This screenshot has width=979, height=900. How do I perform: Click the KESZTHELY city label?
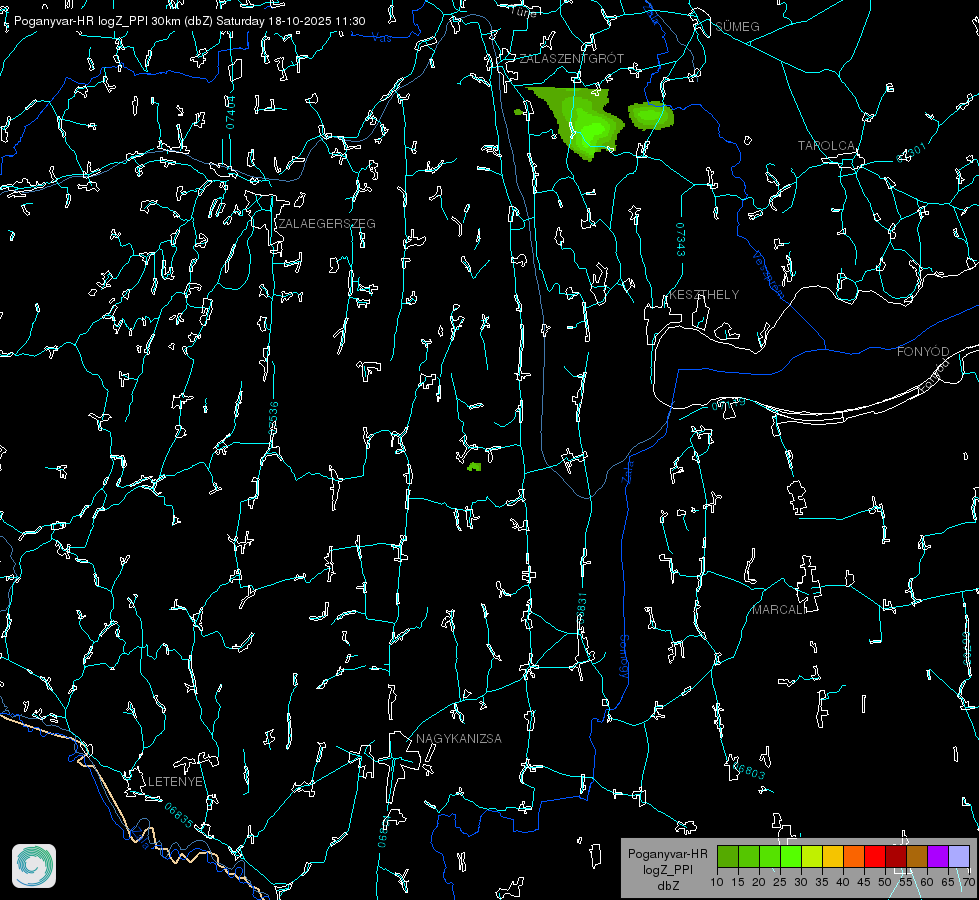tap(704, 295)
